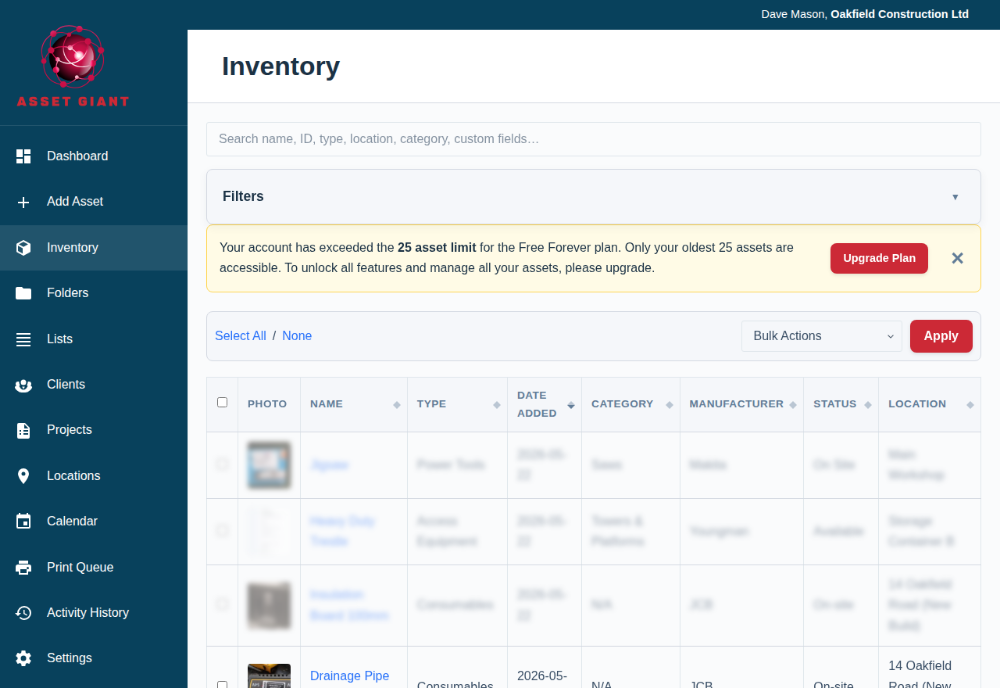
Task: Sort table by Name column arrows
Action: 397,405
